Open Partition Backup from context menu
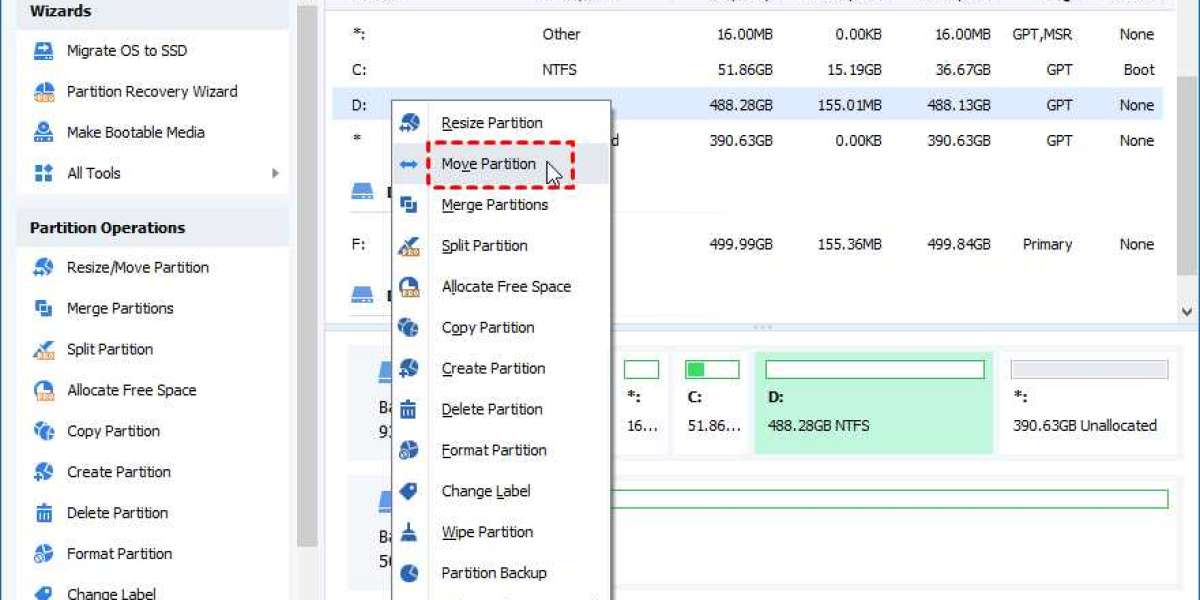This screenshot has height=600, width=1200. point(493,574)
